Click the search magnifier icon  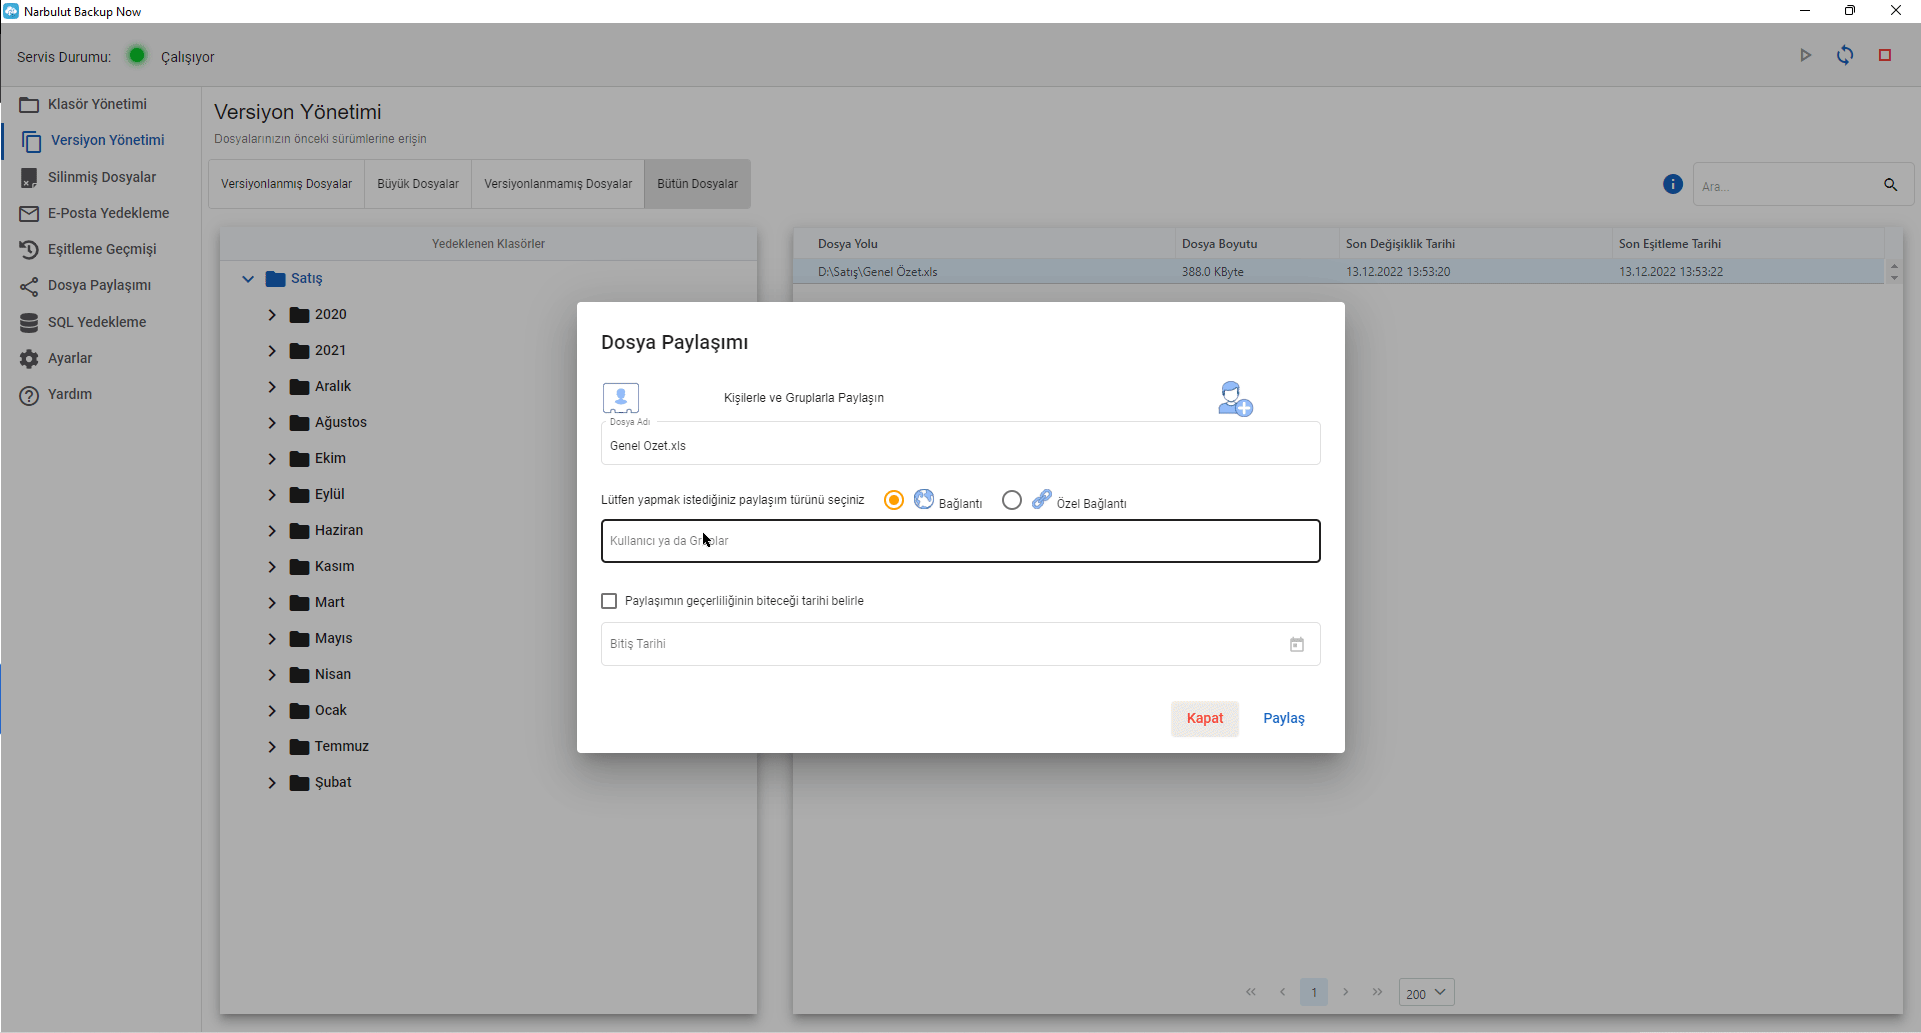pos(1890,185)
